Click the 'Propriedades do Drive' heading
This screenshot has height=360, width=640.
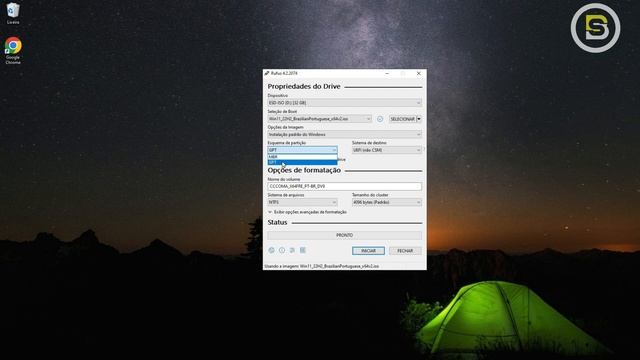304,87
